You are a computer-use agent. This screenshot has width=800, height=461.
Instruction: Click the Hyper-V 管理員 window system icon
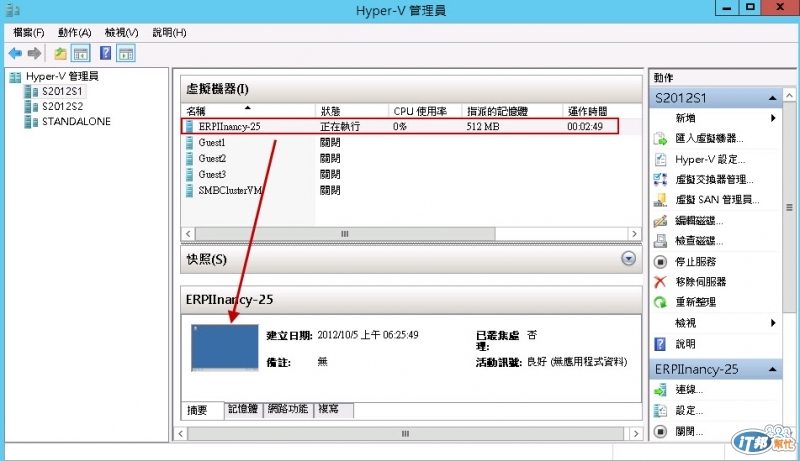point(12,9)
